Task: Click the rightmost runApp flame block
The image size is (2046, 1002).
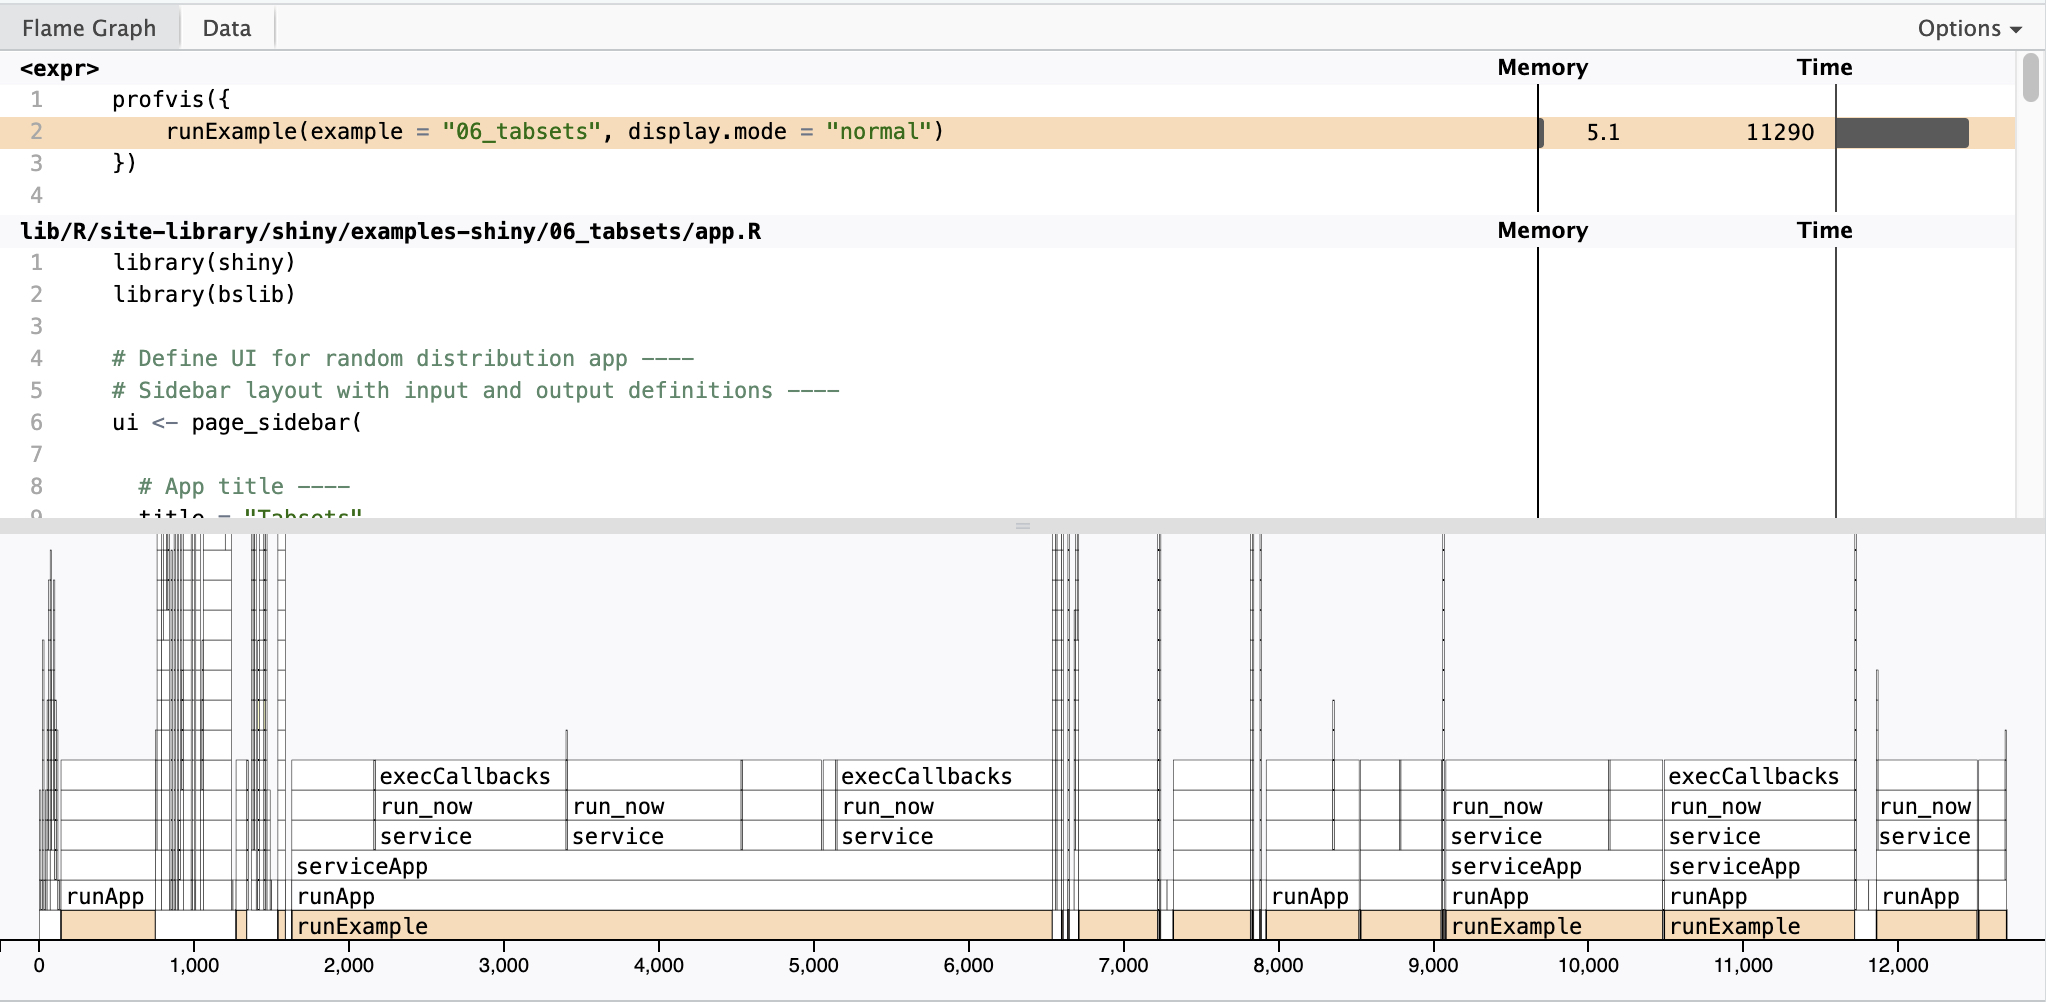Action: (x=1921, y=896)
